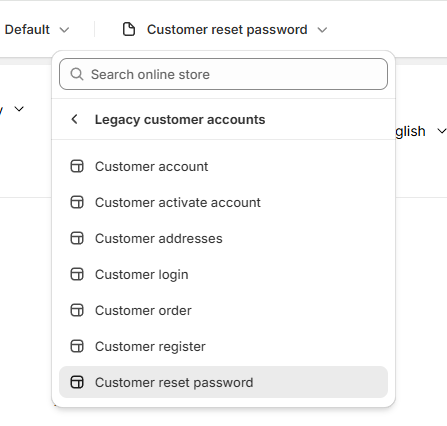The width and height of the screenshot is (447, 426).
Task: Click the magnifier icon in search box
Action: pyautogui.click(x=77, y=74)
